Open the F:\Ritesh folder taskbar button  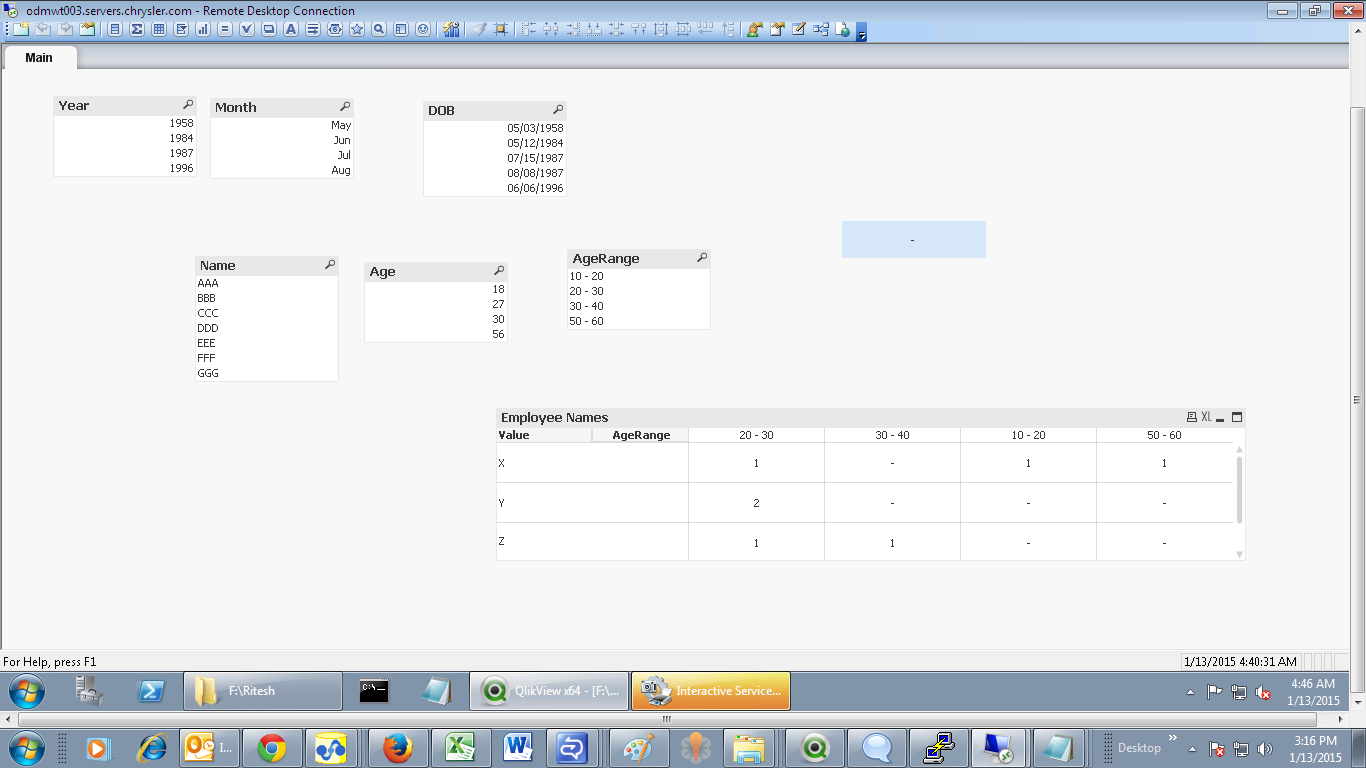pos(263,691)
